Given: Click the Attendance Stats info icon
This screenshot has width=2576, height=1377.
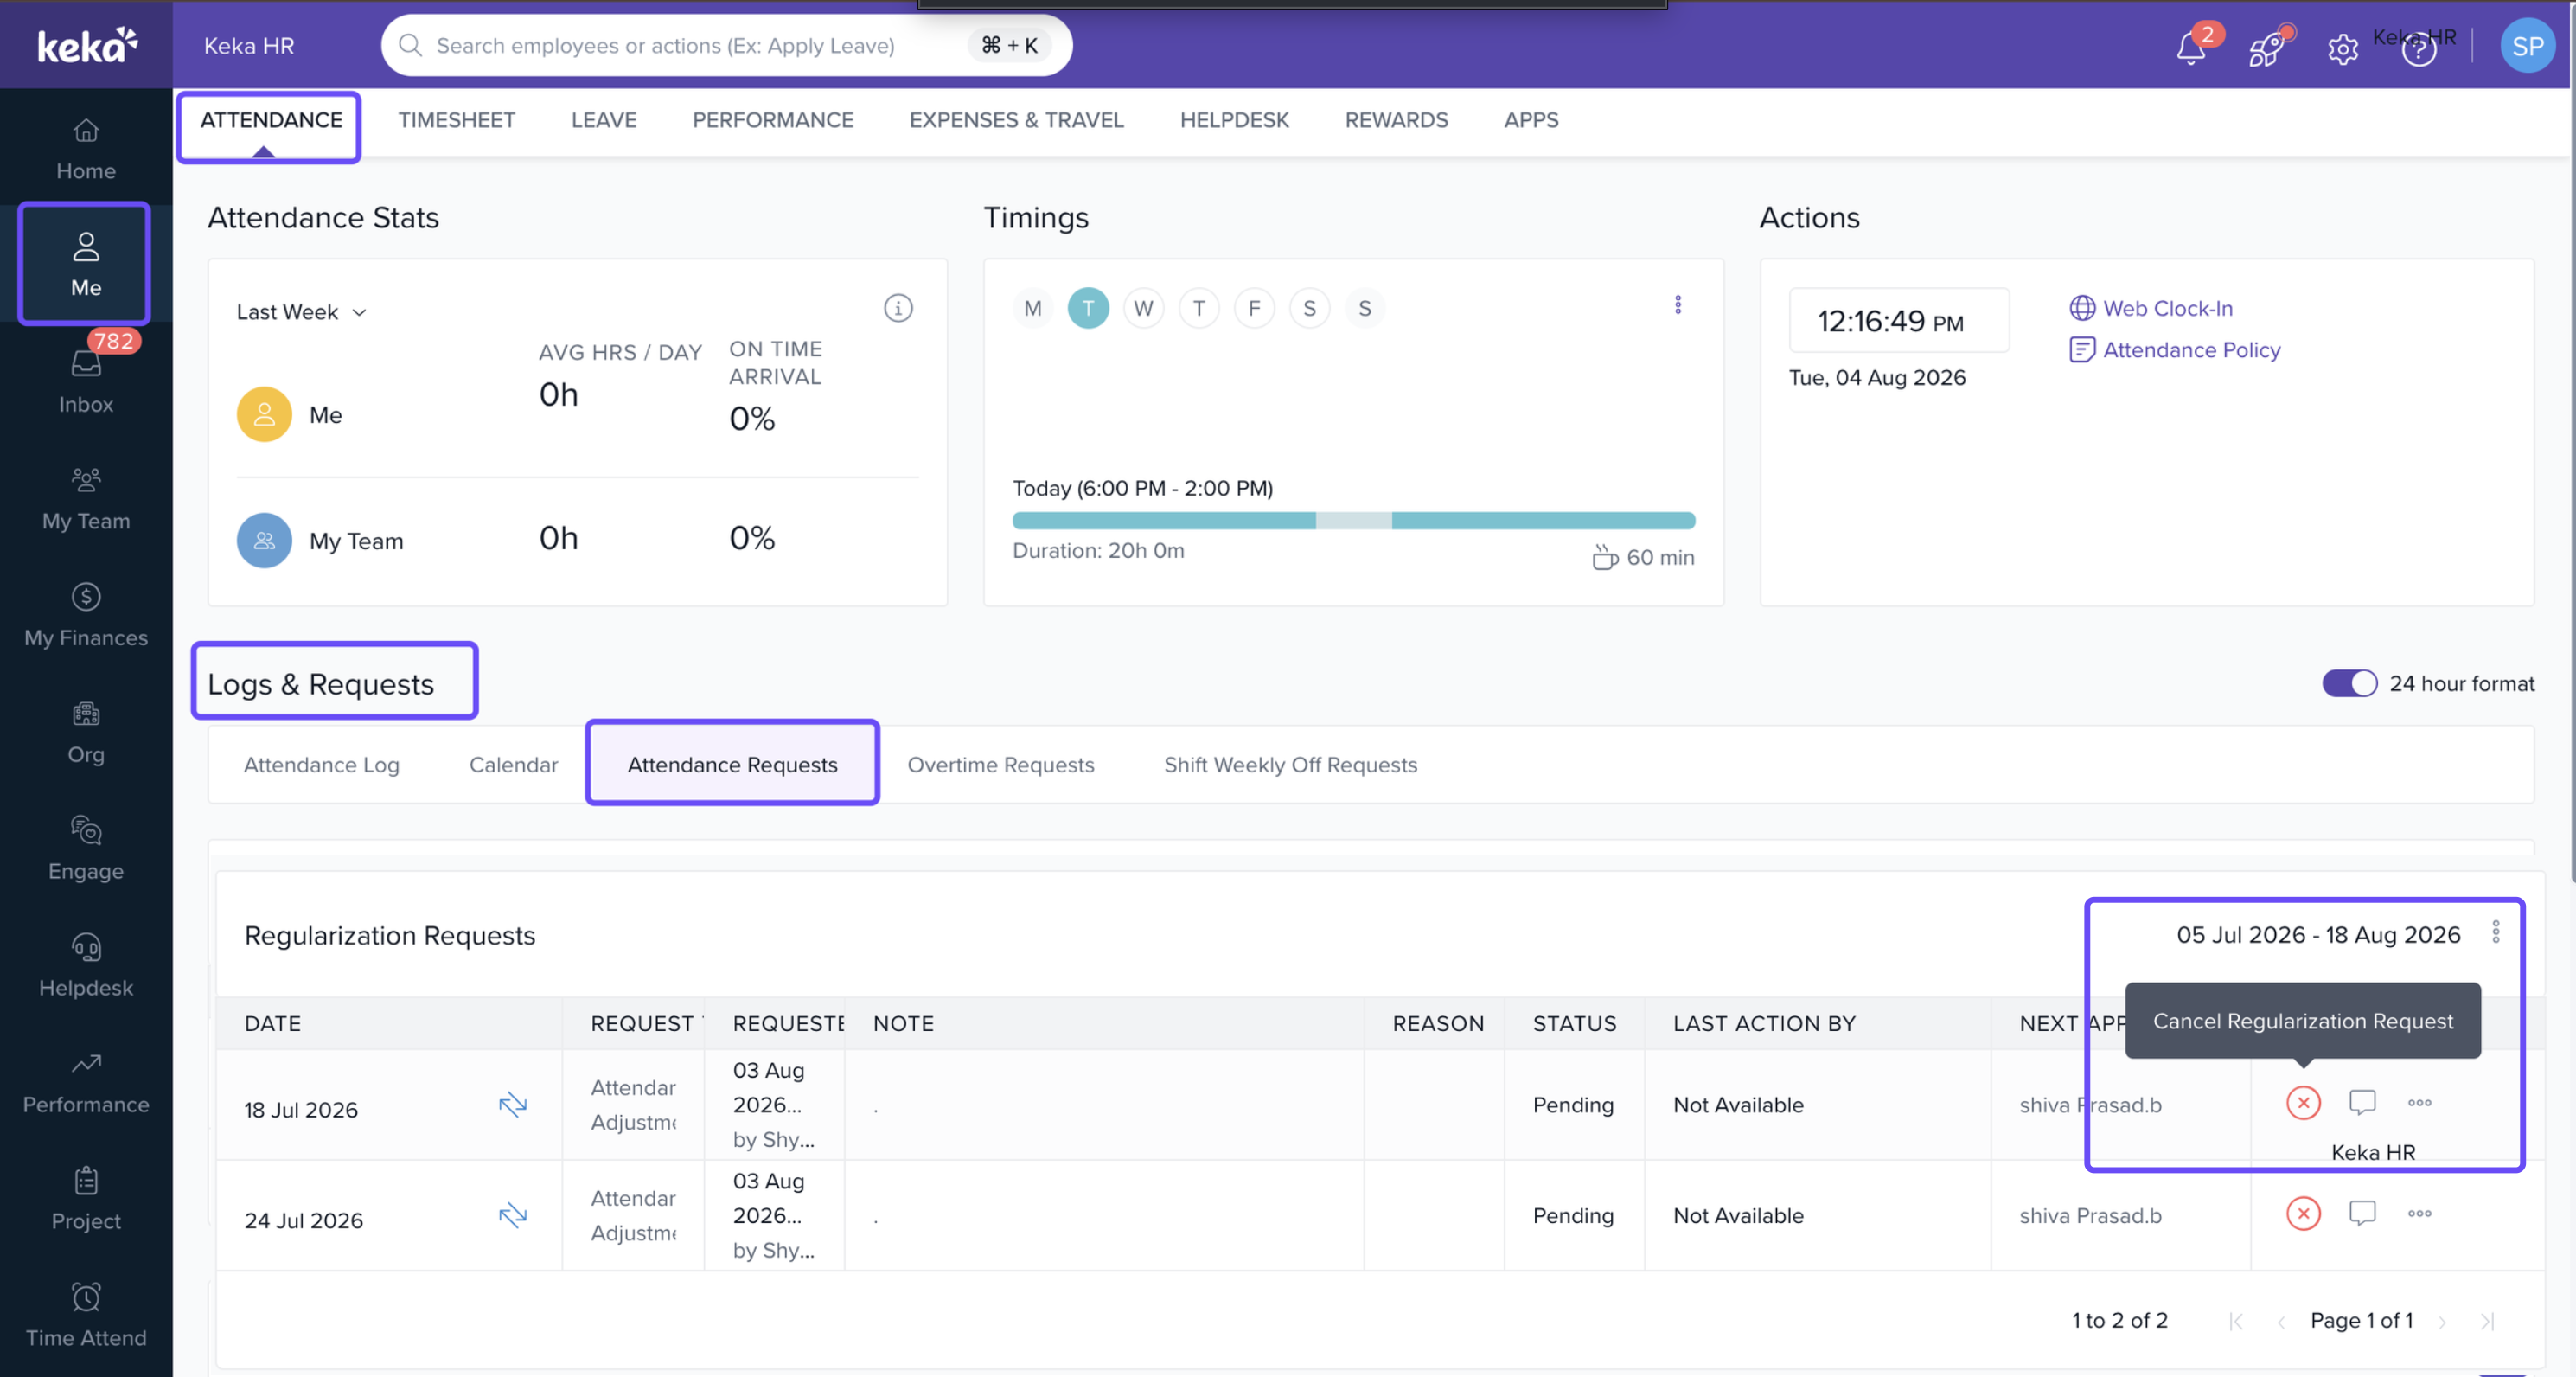Looking at the screenshot, I should click(x=898, y=308).
